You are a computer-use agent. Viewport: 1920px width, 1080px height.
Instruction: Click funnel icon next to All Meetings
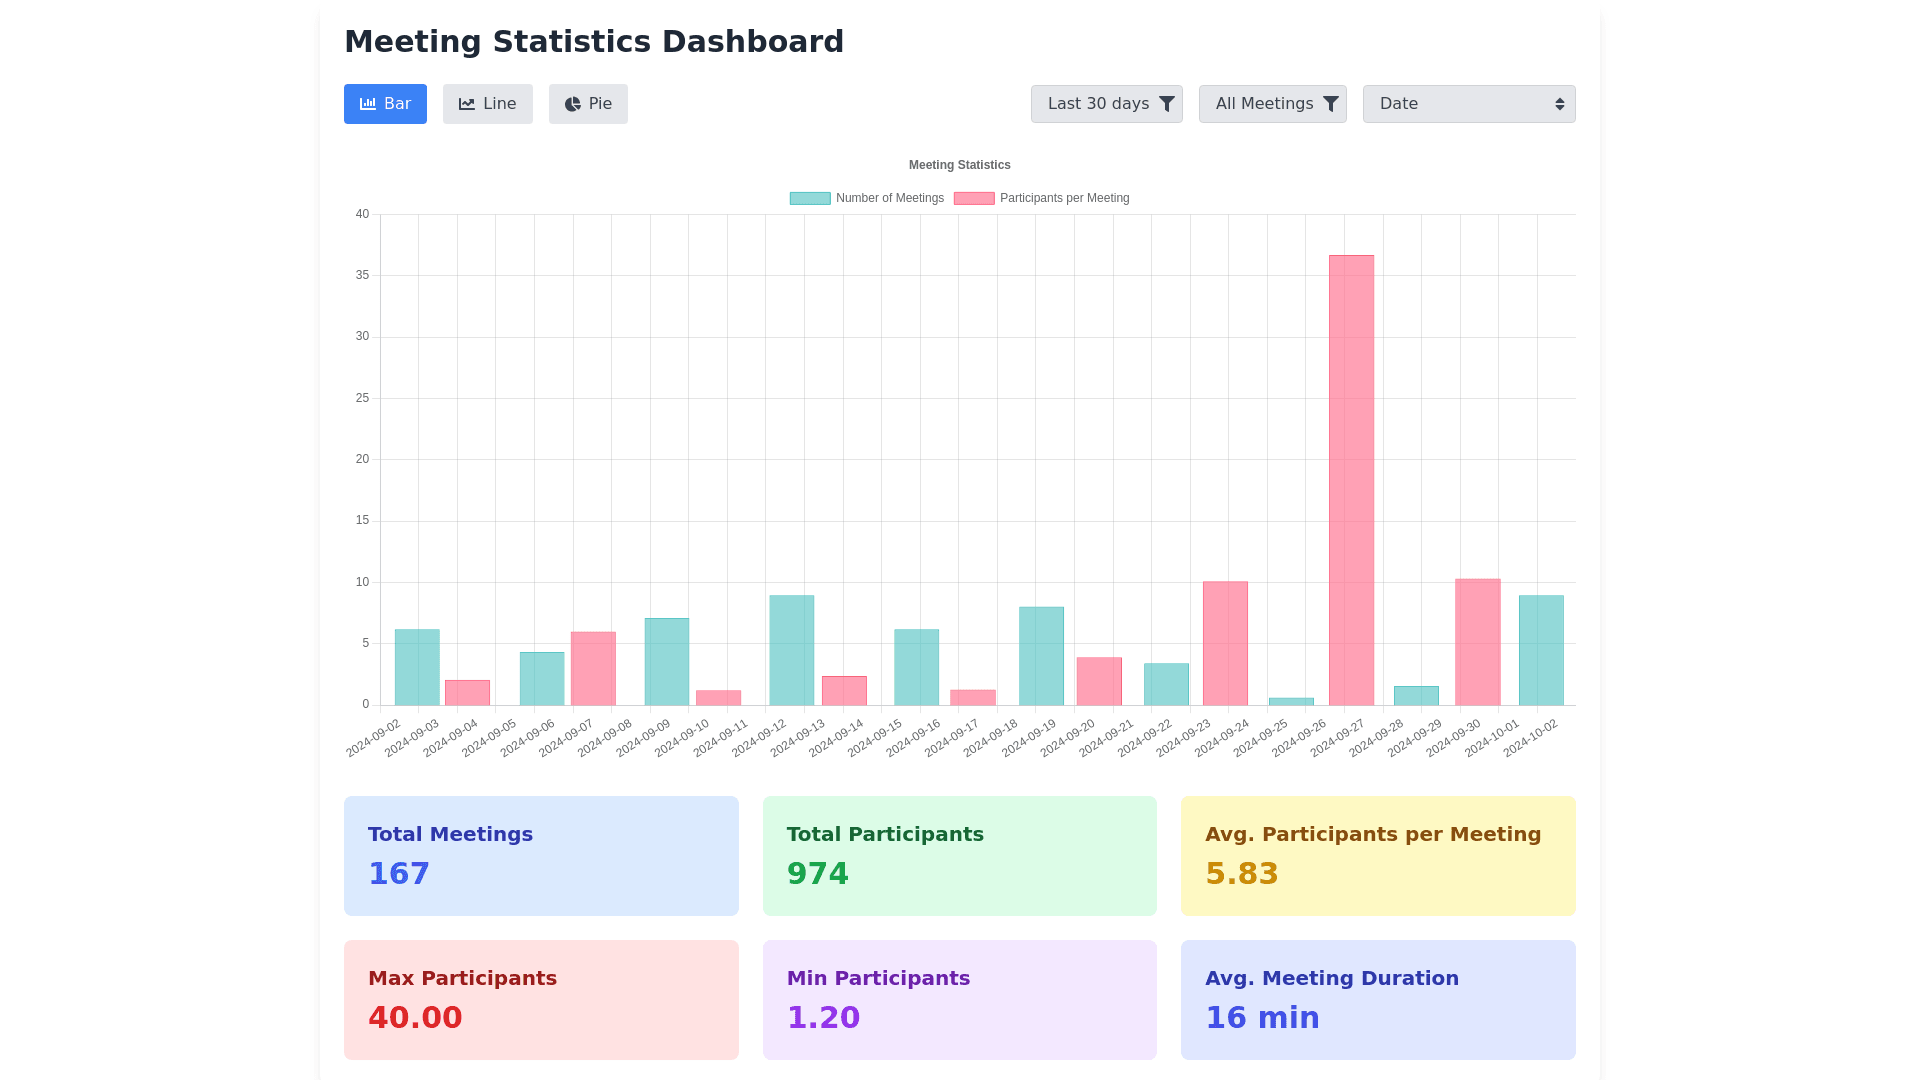1331,104
